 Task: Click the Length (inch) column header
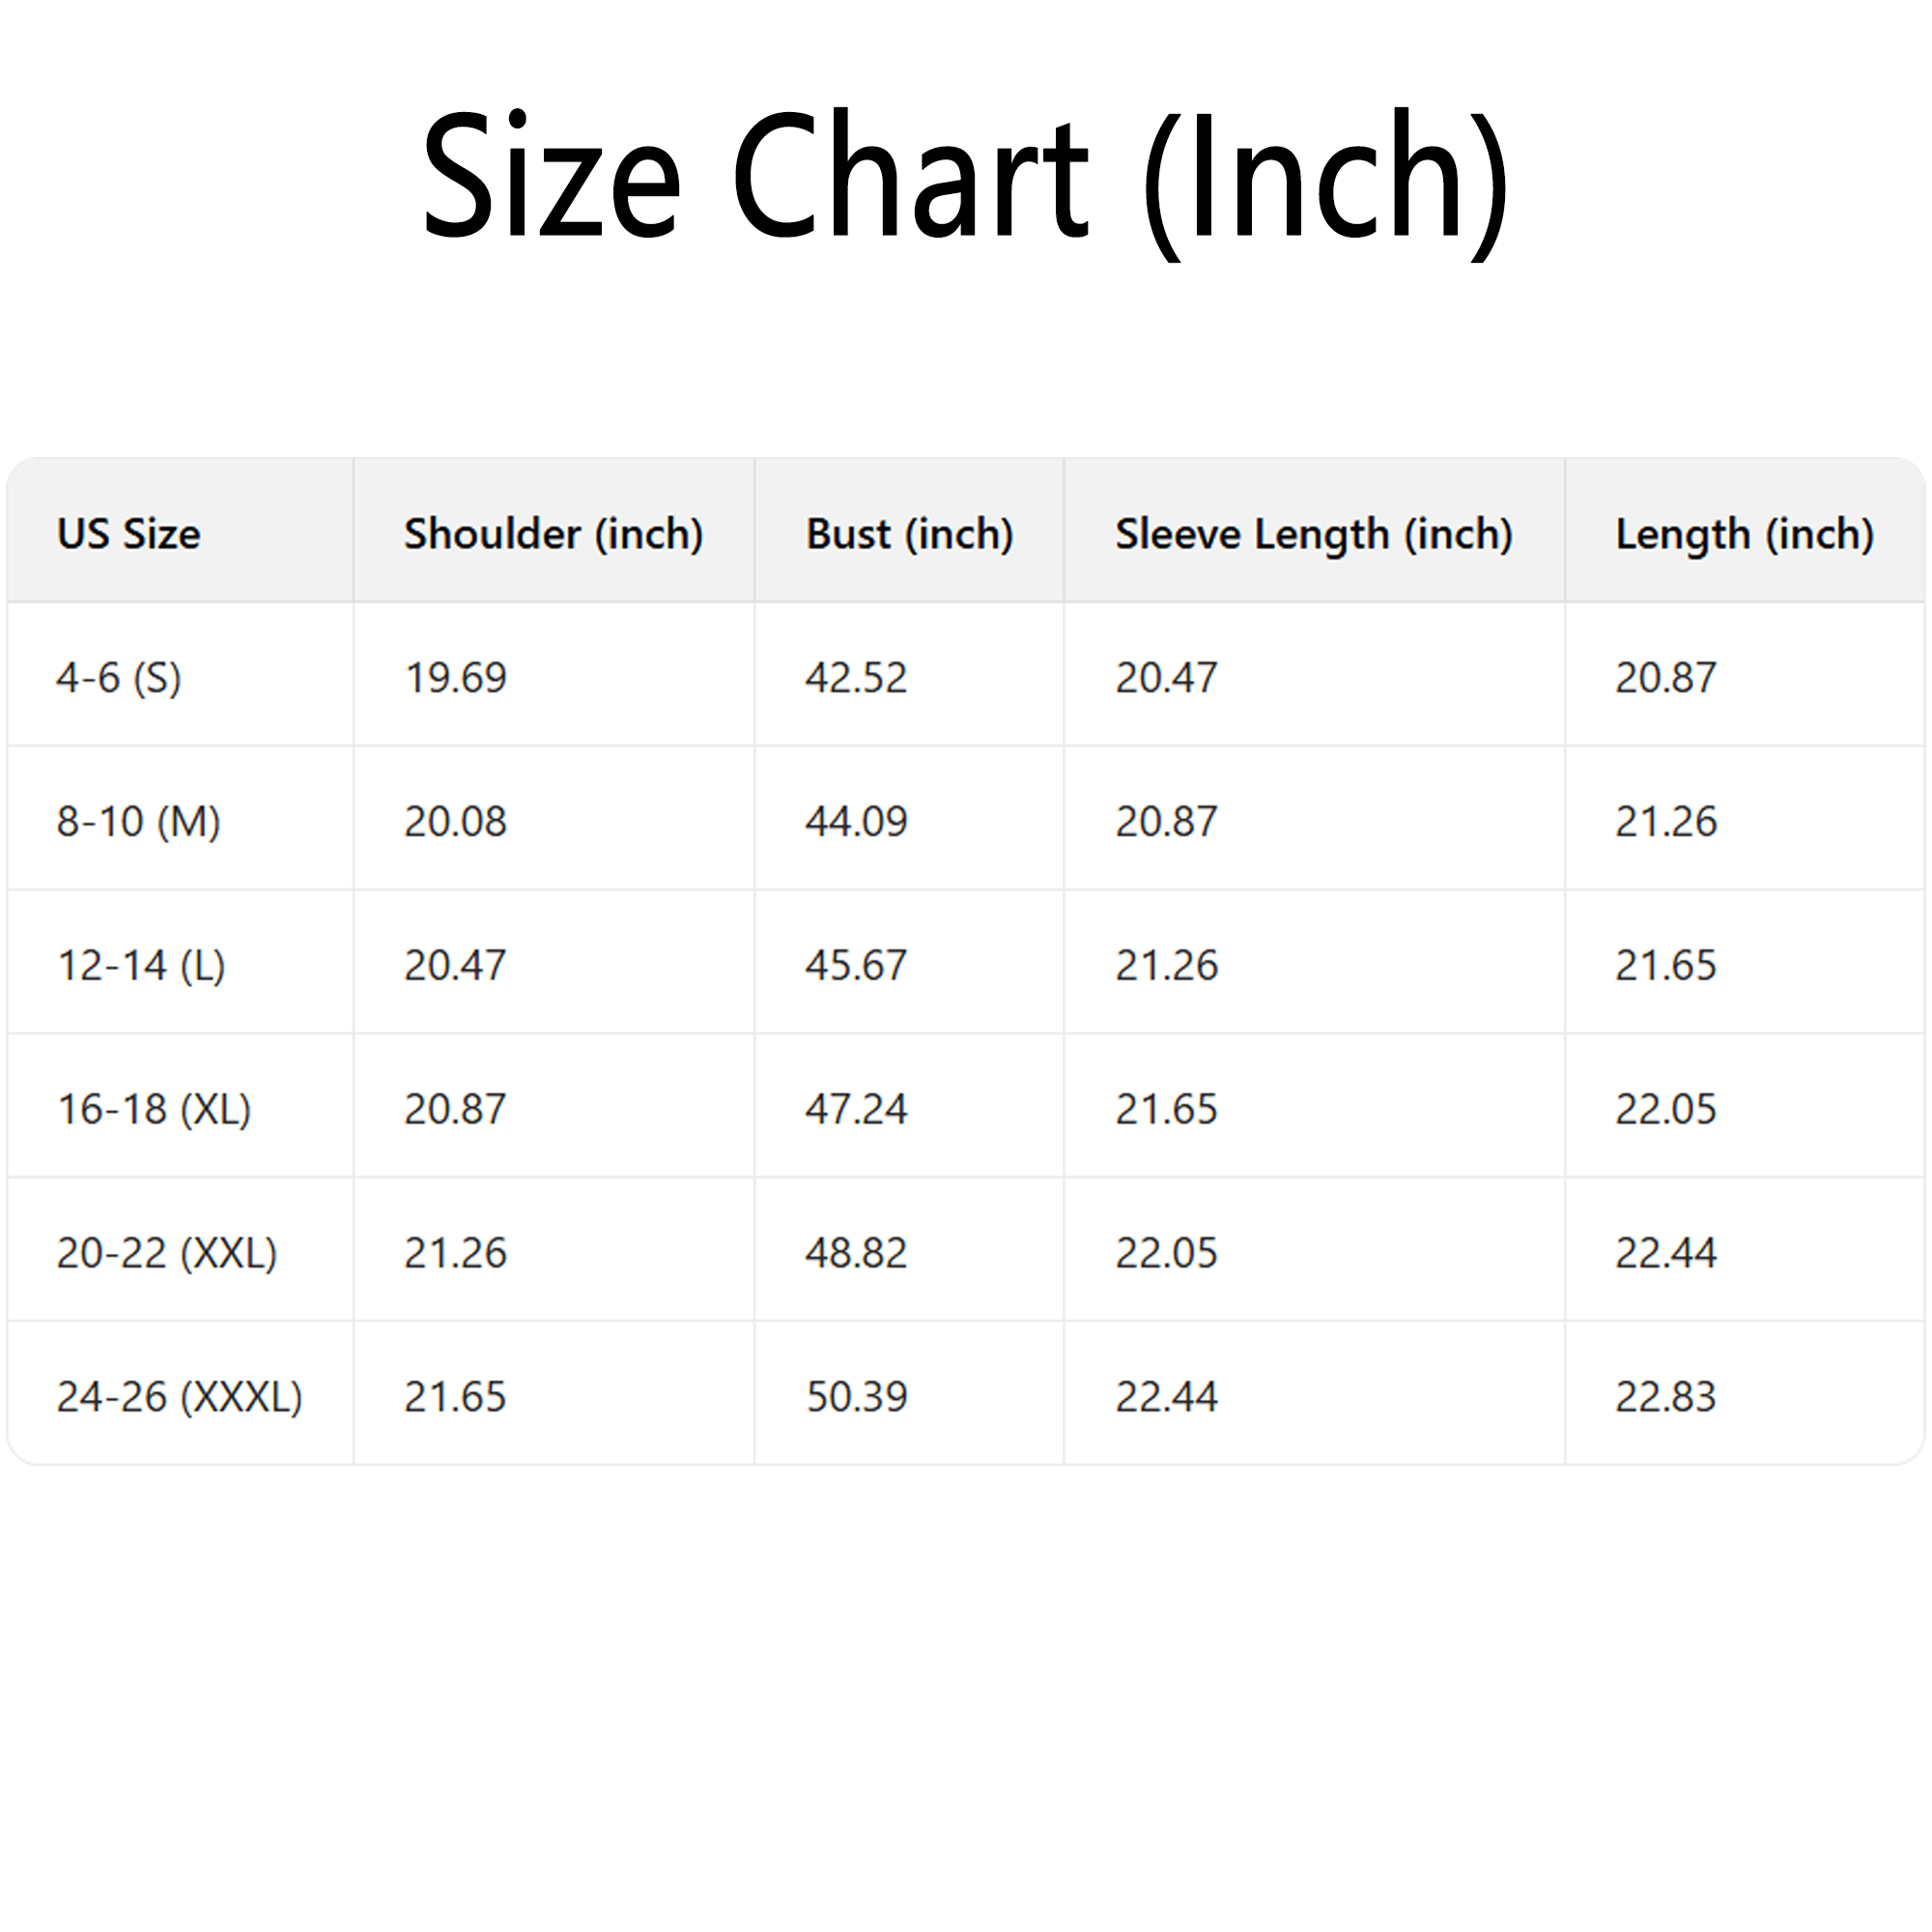pos(1744,534)
